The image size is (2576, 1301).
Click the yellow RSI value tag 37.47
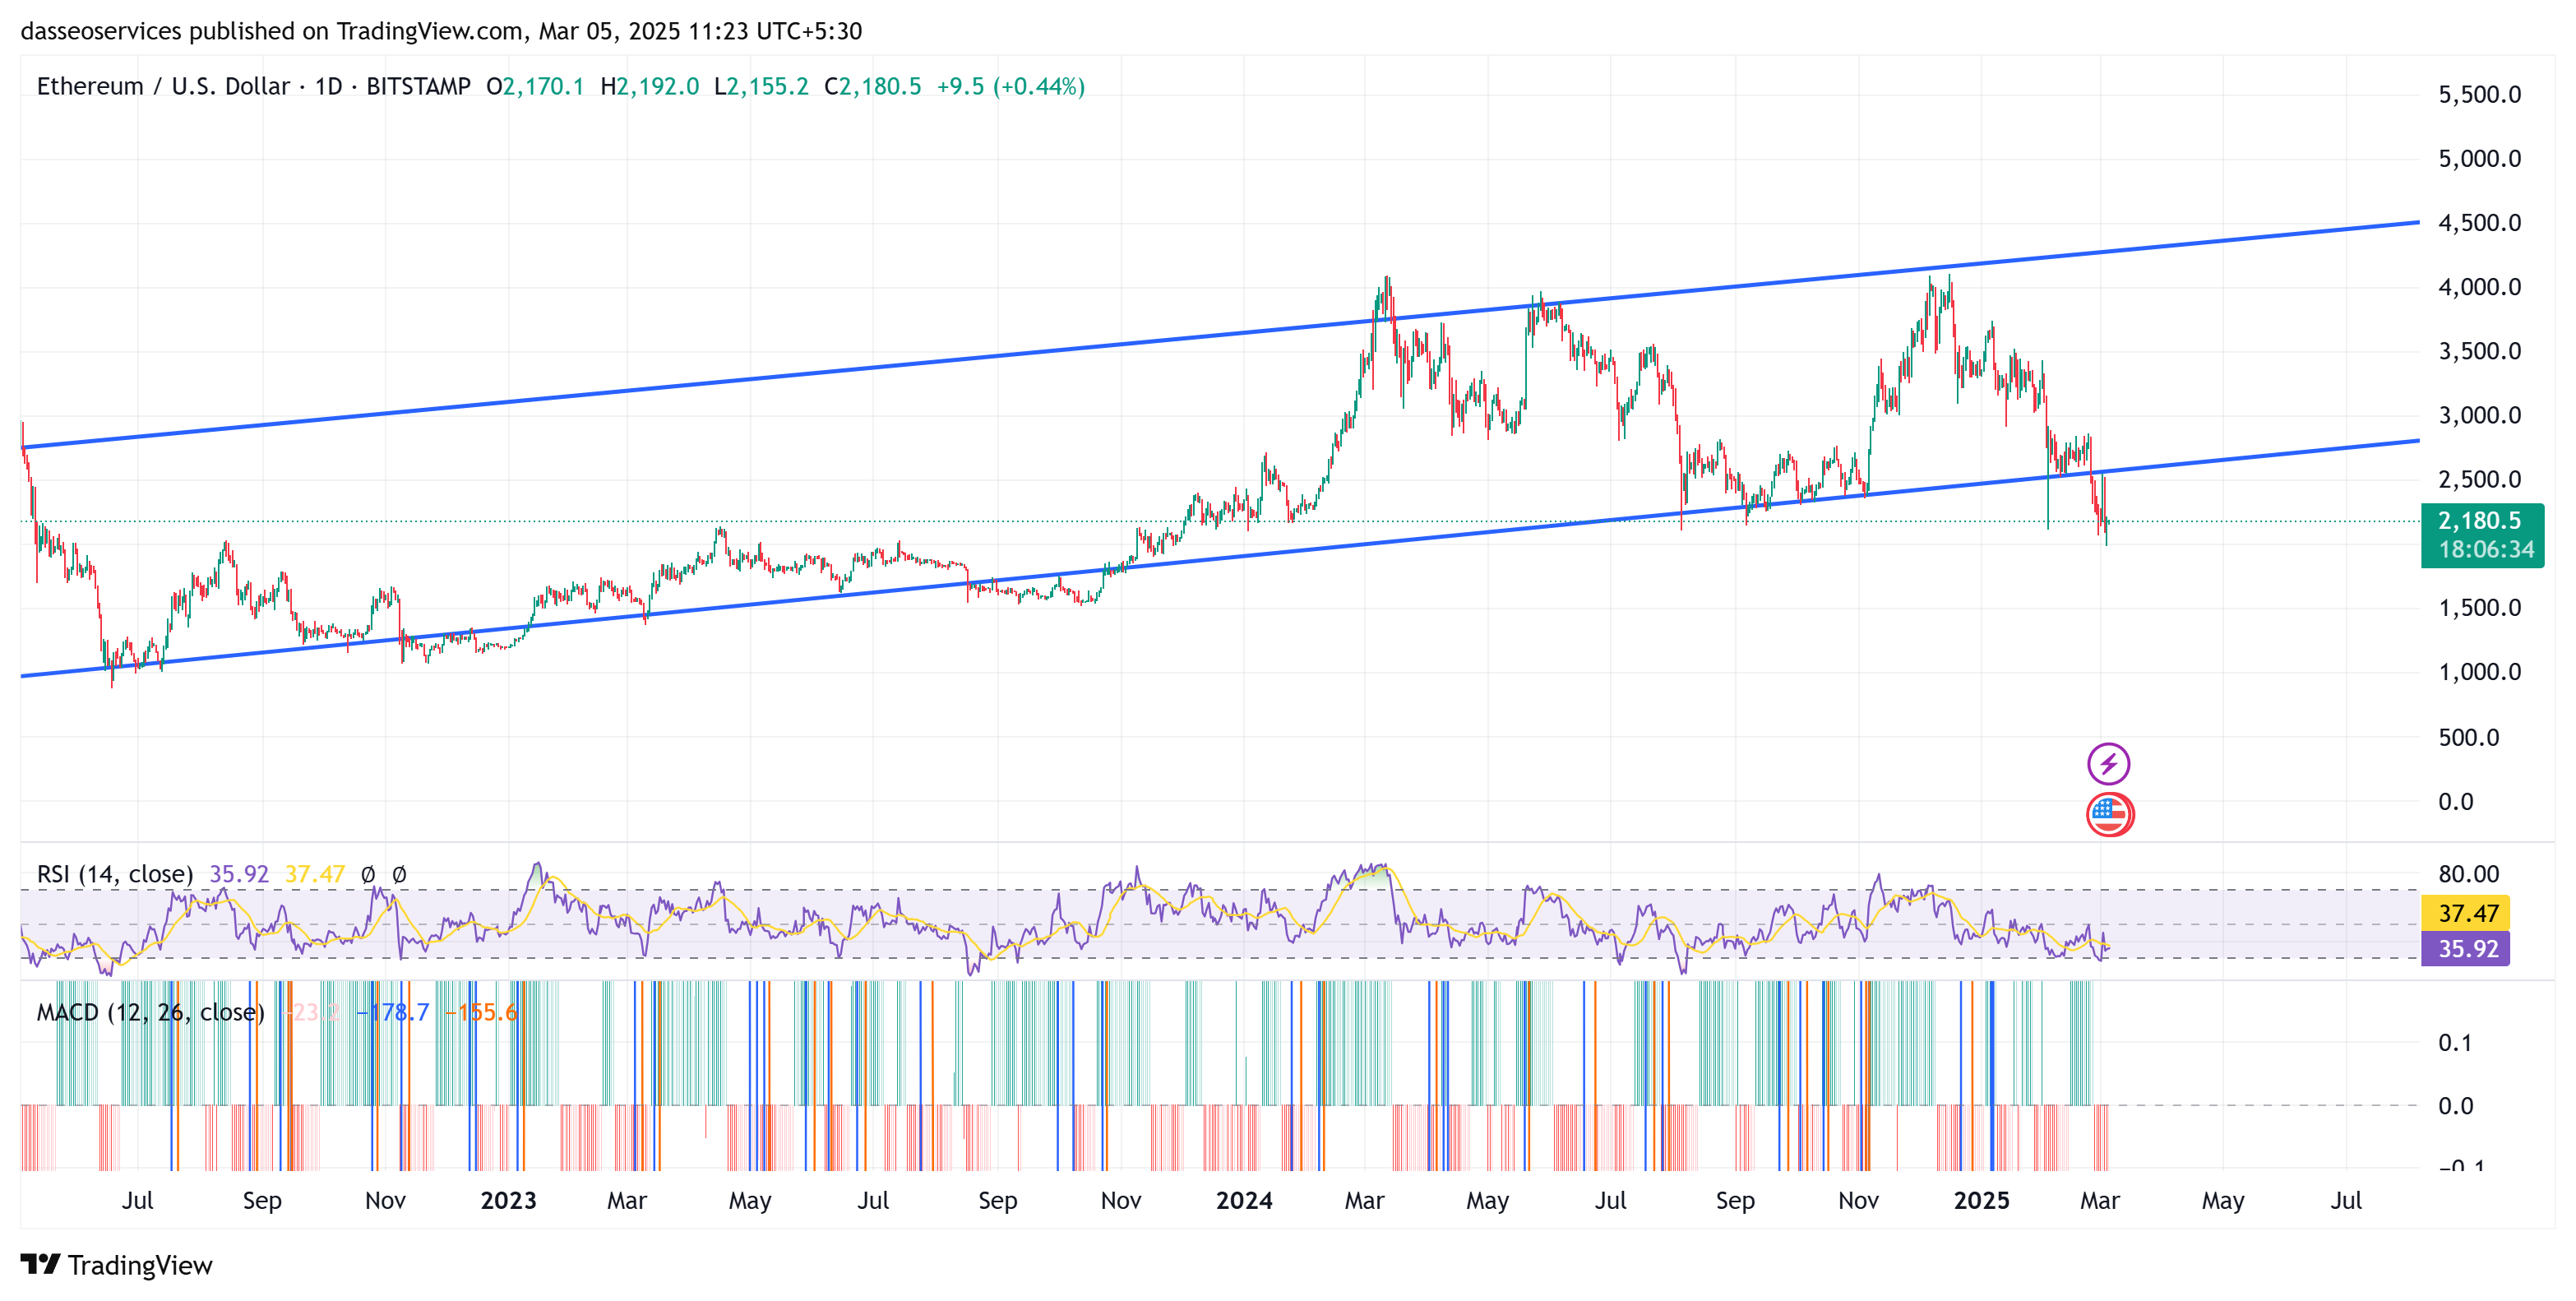click(2468, 912)
